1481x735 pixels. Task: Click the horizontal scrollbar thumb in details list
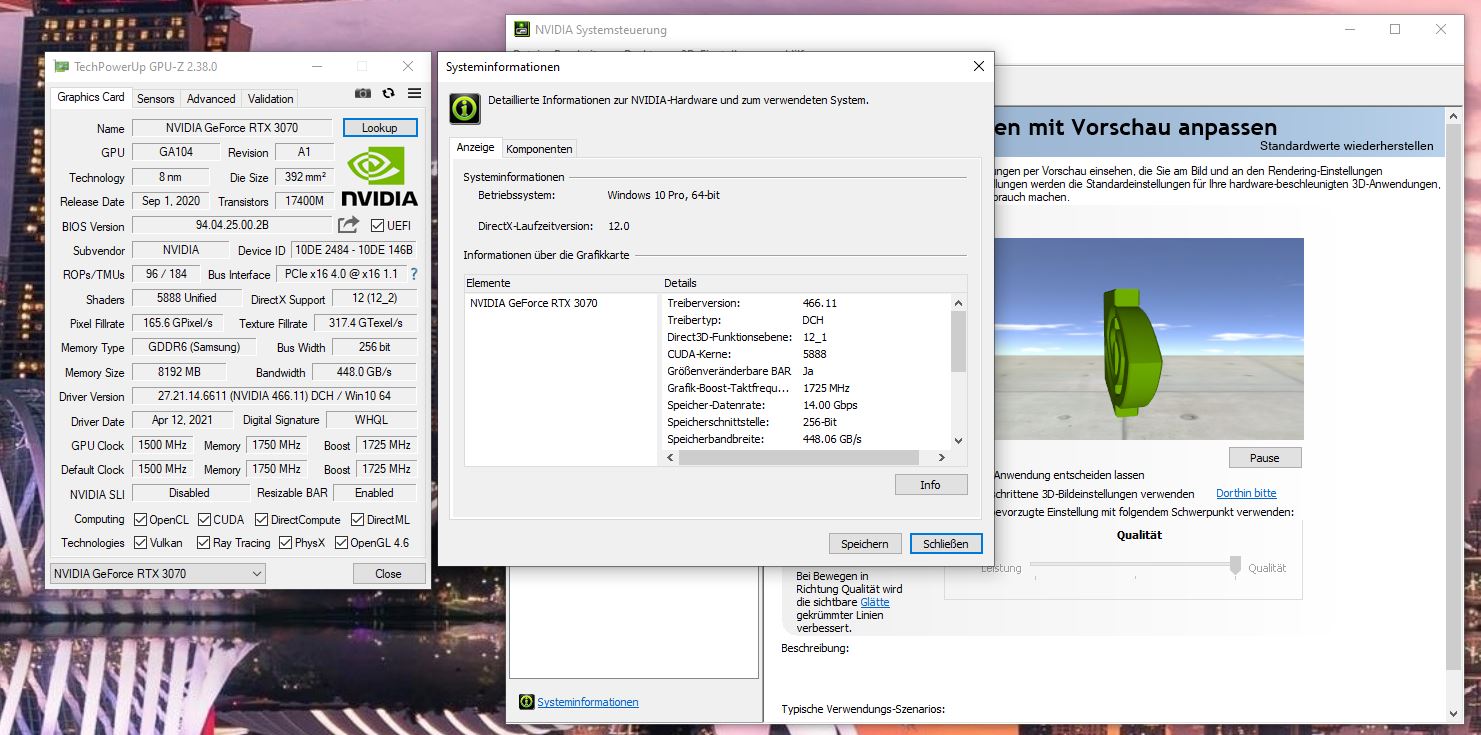[x=798, y=457]
